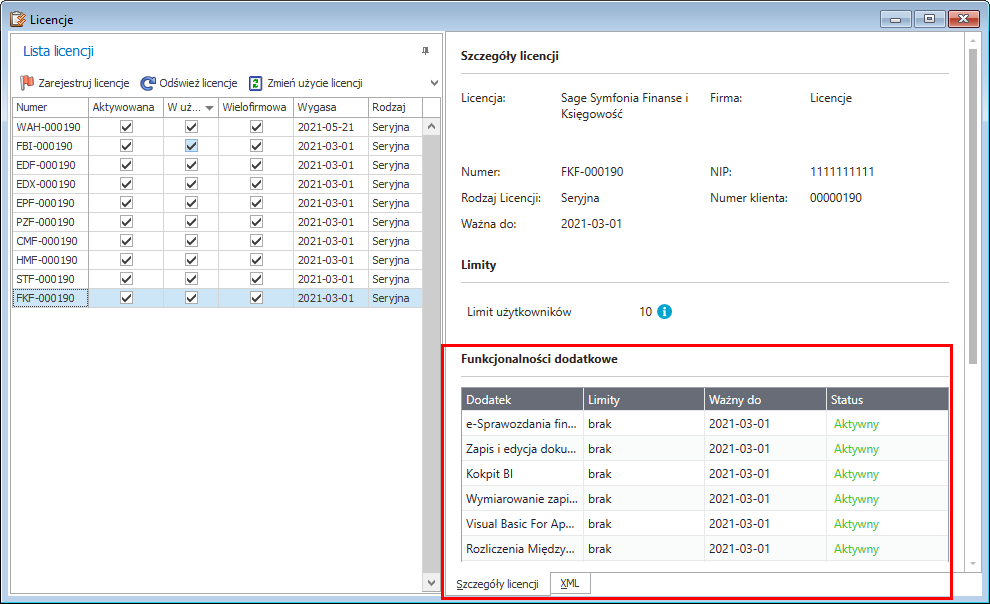
Task: Toggle Aktywowana checkbox for WAH-000190
Action: point(126,127)
